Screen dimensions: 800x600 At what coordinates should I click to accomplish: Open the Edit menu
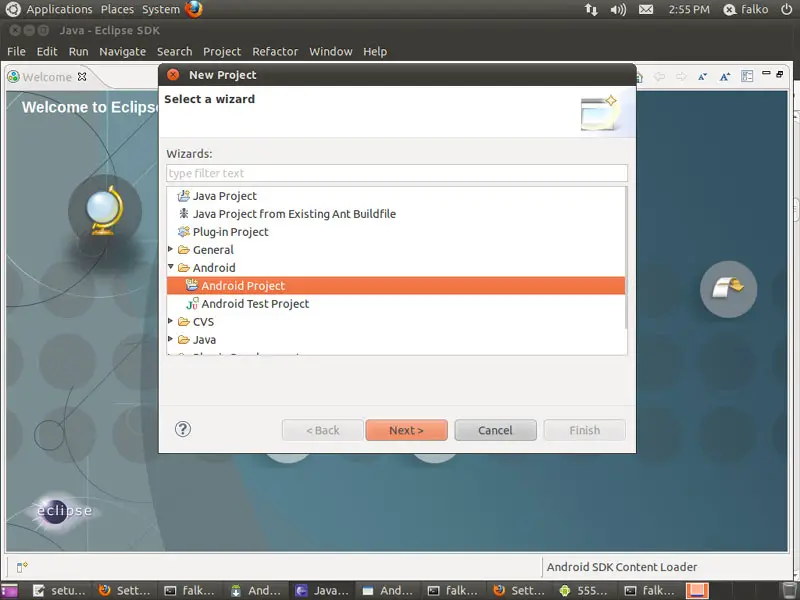47,52
